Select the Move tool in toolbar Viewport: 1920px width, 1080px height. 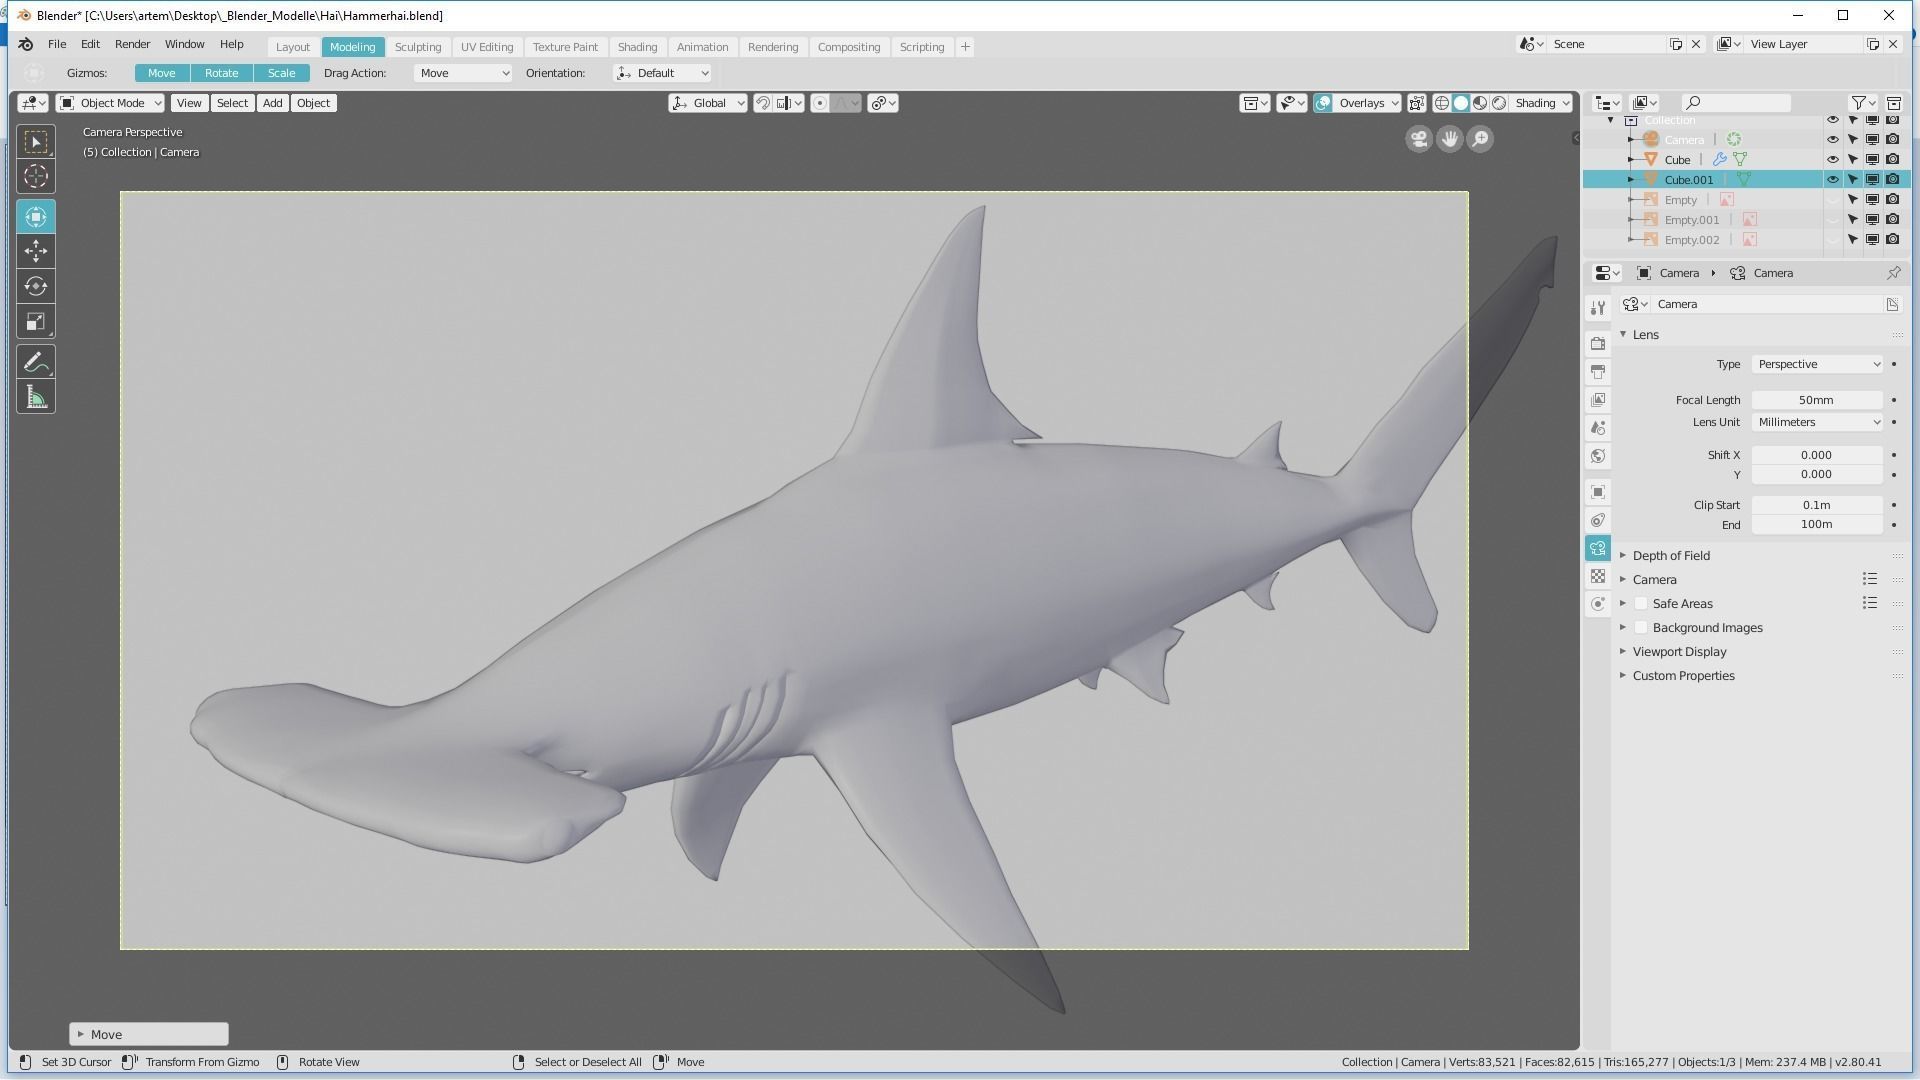point(36,251)
